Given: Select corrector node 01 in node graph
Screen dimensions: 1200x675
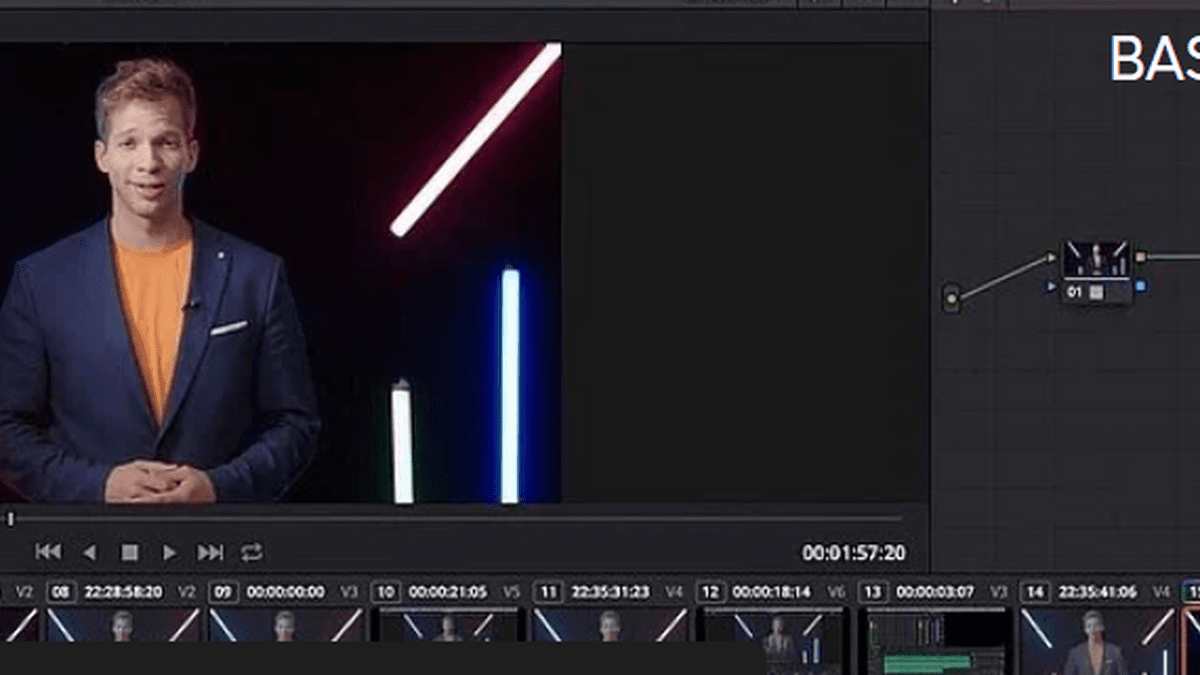Looking at the screenshot, I should (x=1097, y=271).
